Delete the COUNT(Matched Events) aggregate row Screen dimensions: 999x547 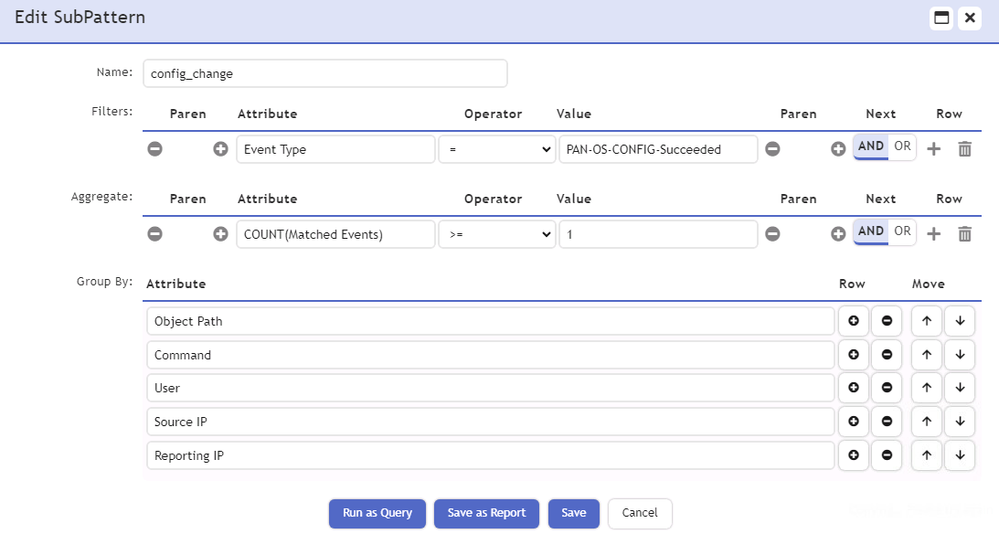click(964, 233)
